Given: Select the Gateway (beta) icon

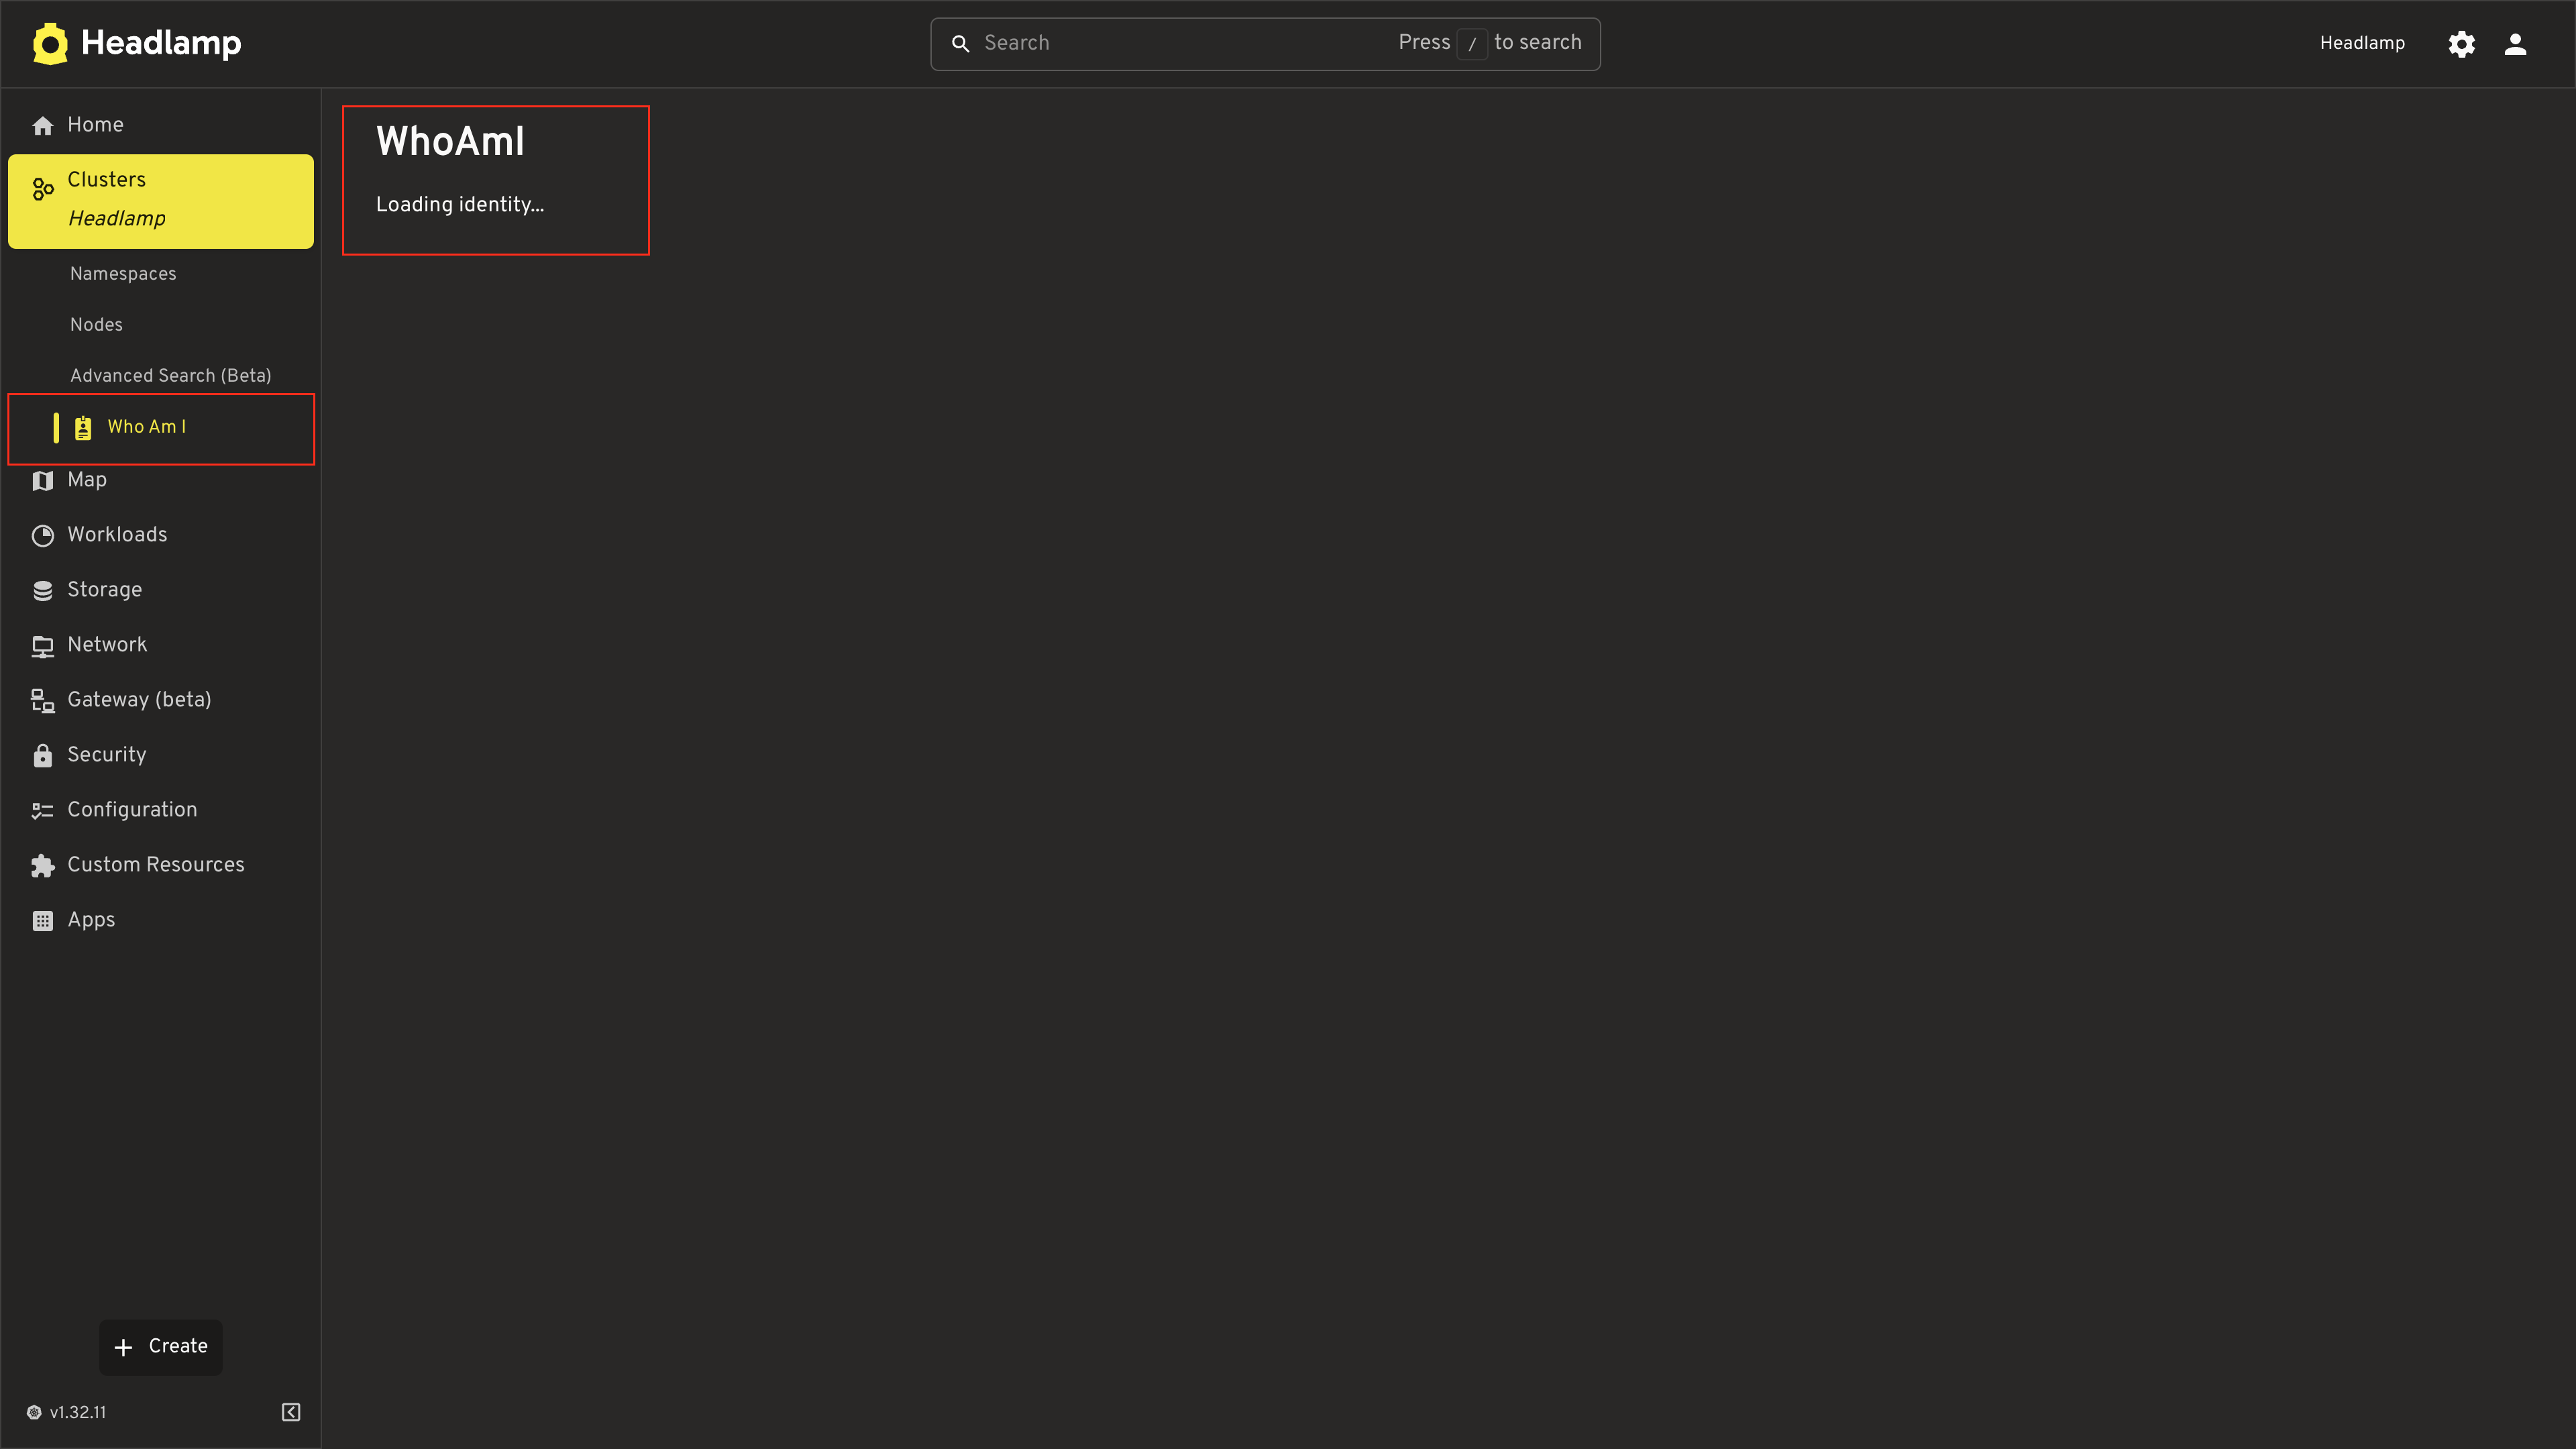Looking at the screenshot, I should click(x=42, y=700).
